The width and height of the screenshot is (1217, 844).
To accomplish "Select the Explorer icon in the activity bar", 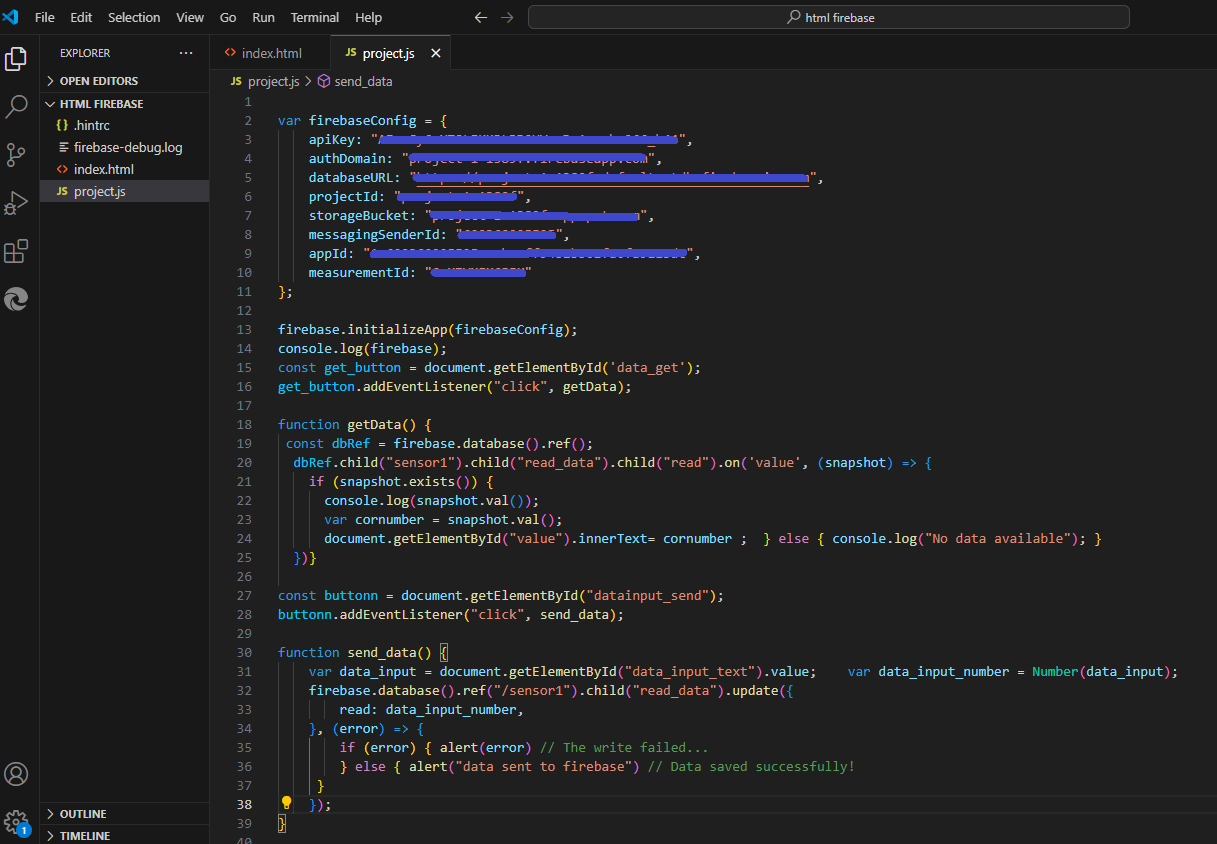I will (x=16, y=59).
